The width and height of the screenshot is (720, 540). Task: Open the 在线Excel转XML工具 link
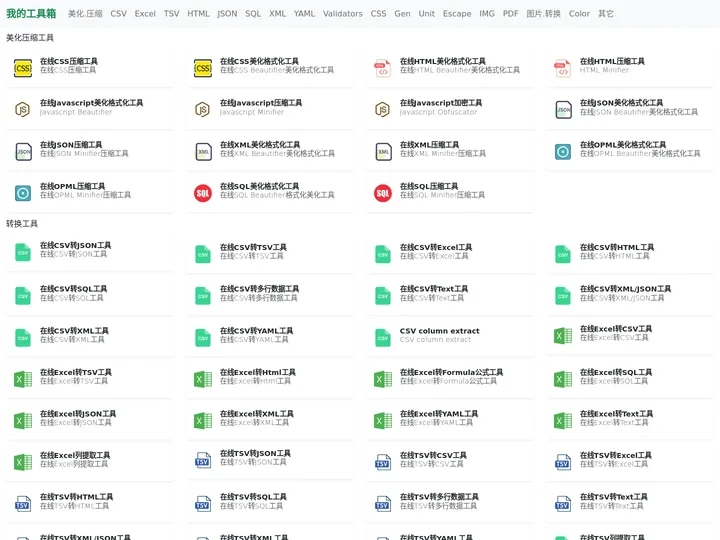[x=257, y=414]
